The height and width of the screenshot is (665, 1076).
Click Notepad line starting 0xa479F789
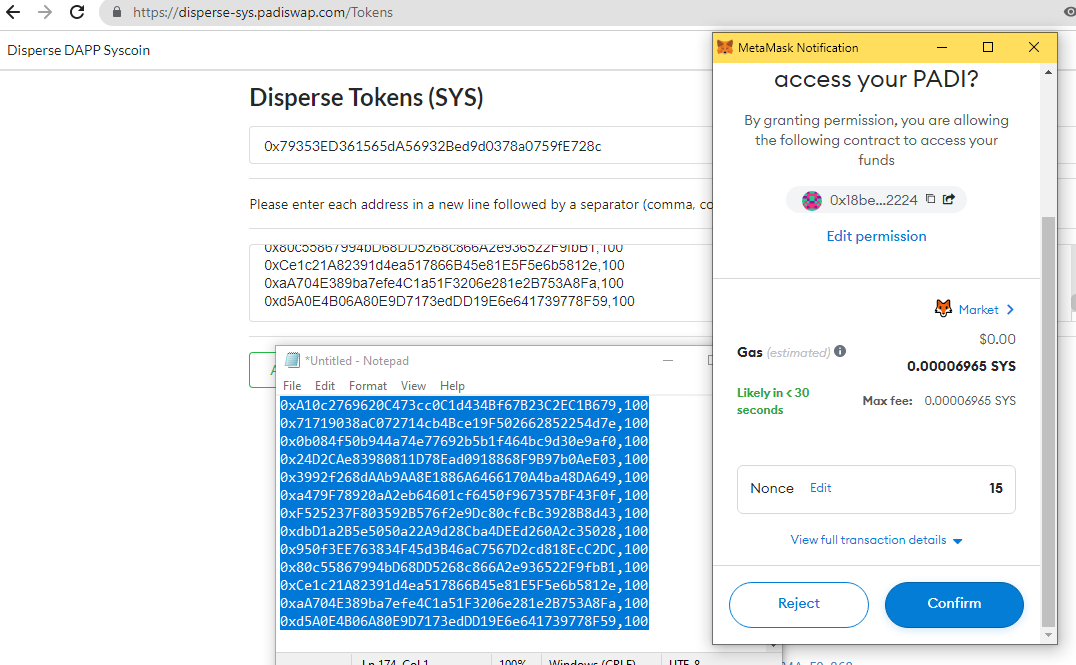click(464, 495)
